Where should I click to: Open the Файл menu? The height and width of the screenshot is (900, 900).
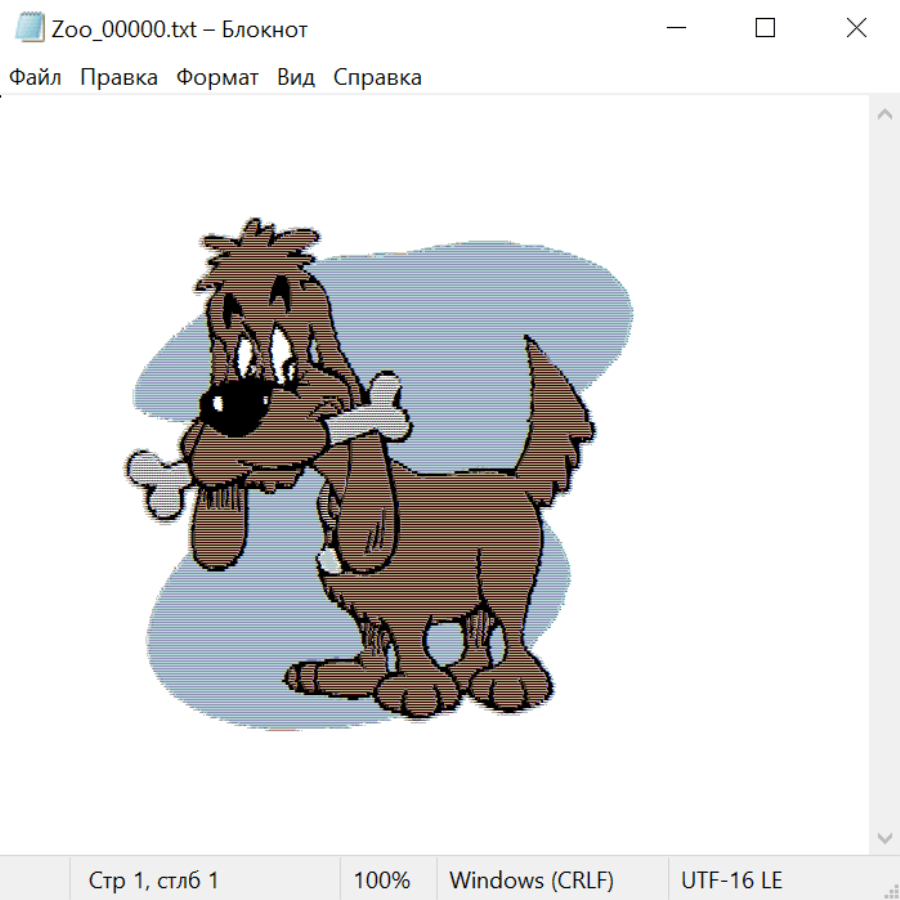(x=35, y=77)
